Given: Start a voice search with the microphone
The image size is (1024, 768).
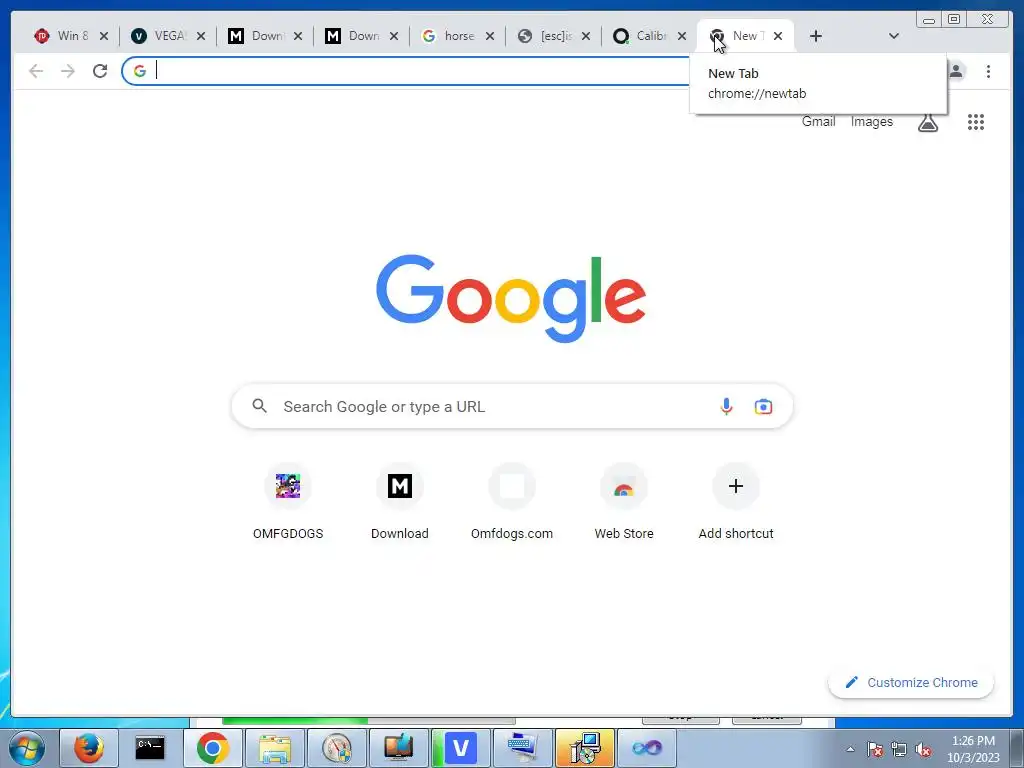Looking at the screenshot, I should [726, 406].
